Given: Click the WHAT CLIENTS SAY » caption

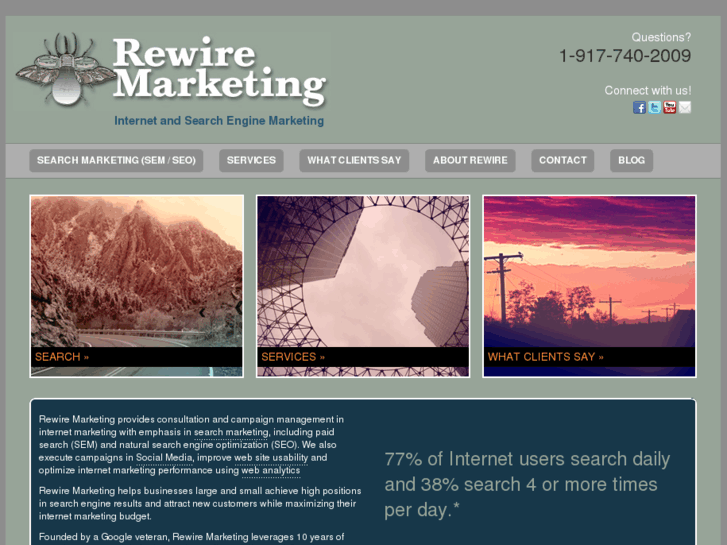Looking at the screenshot, I should pos(546,357).
